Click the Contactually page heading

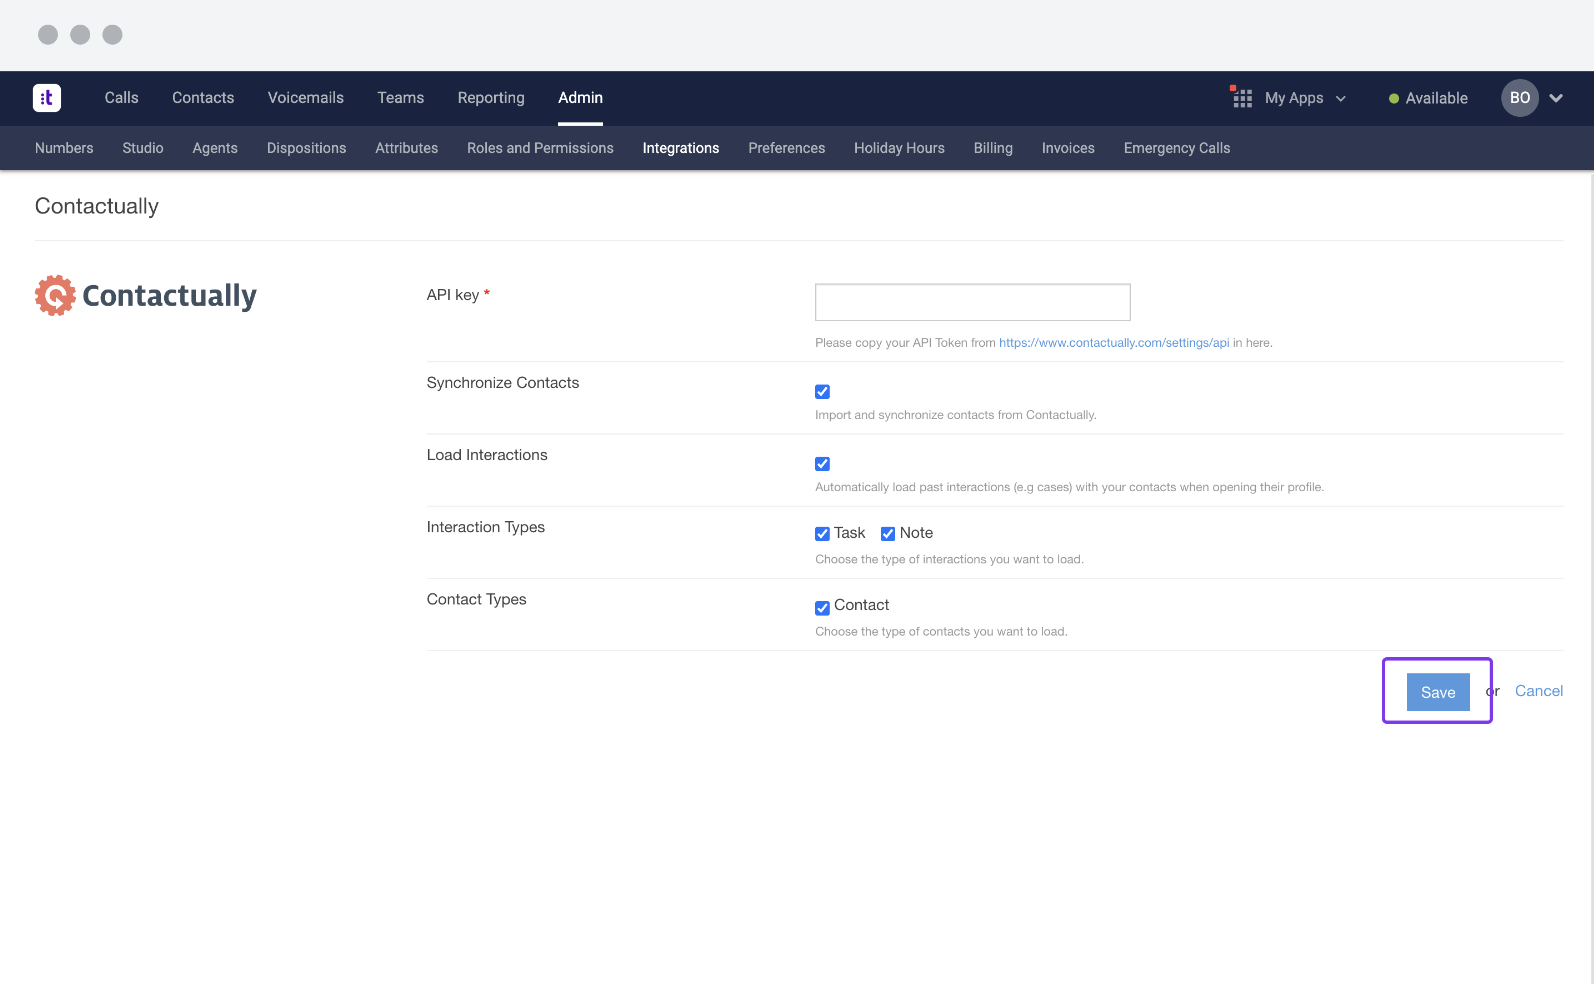pyautogui.click(x=97, y=206)
